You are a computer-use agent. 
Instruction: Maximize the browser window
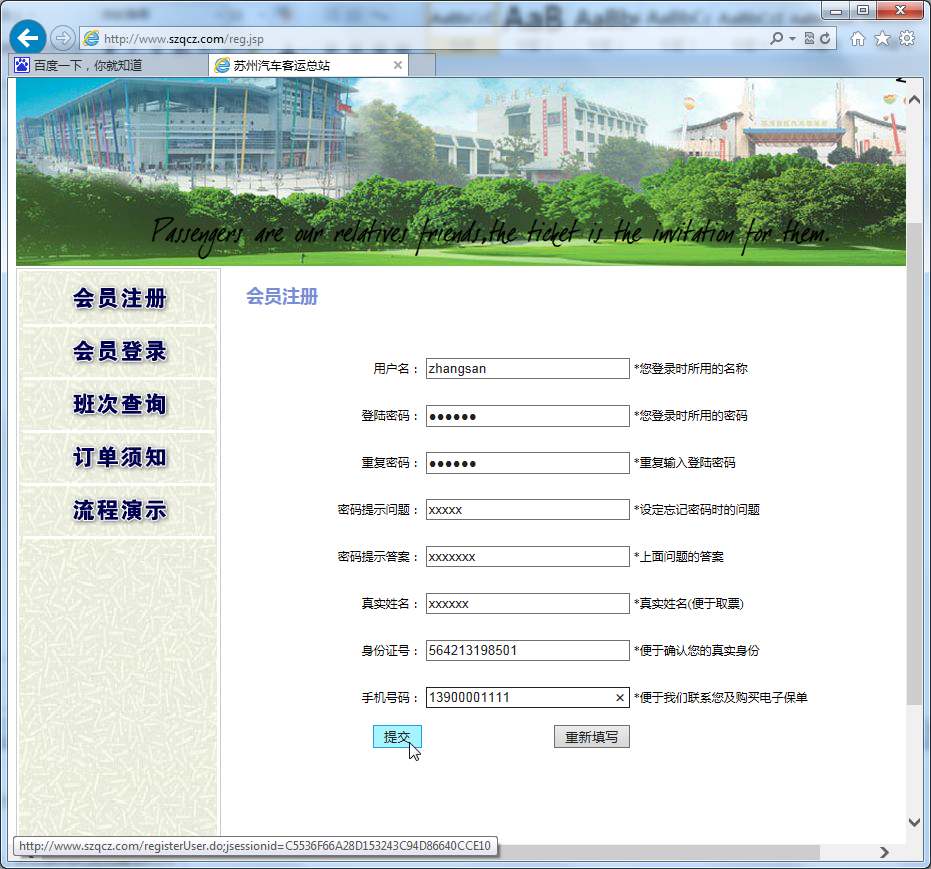click(863, 11)
